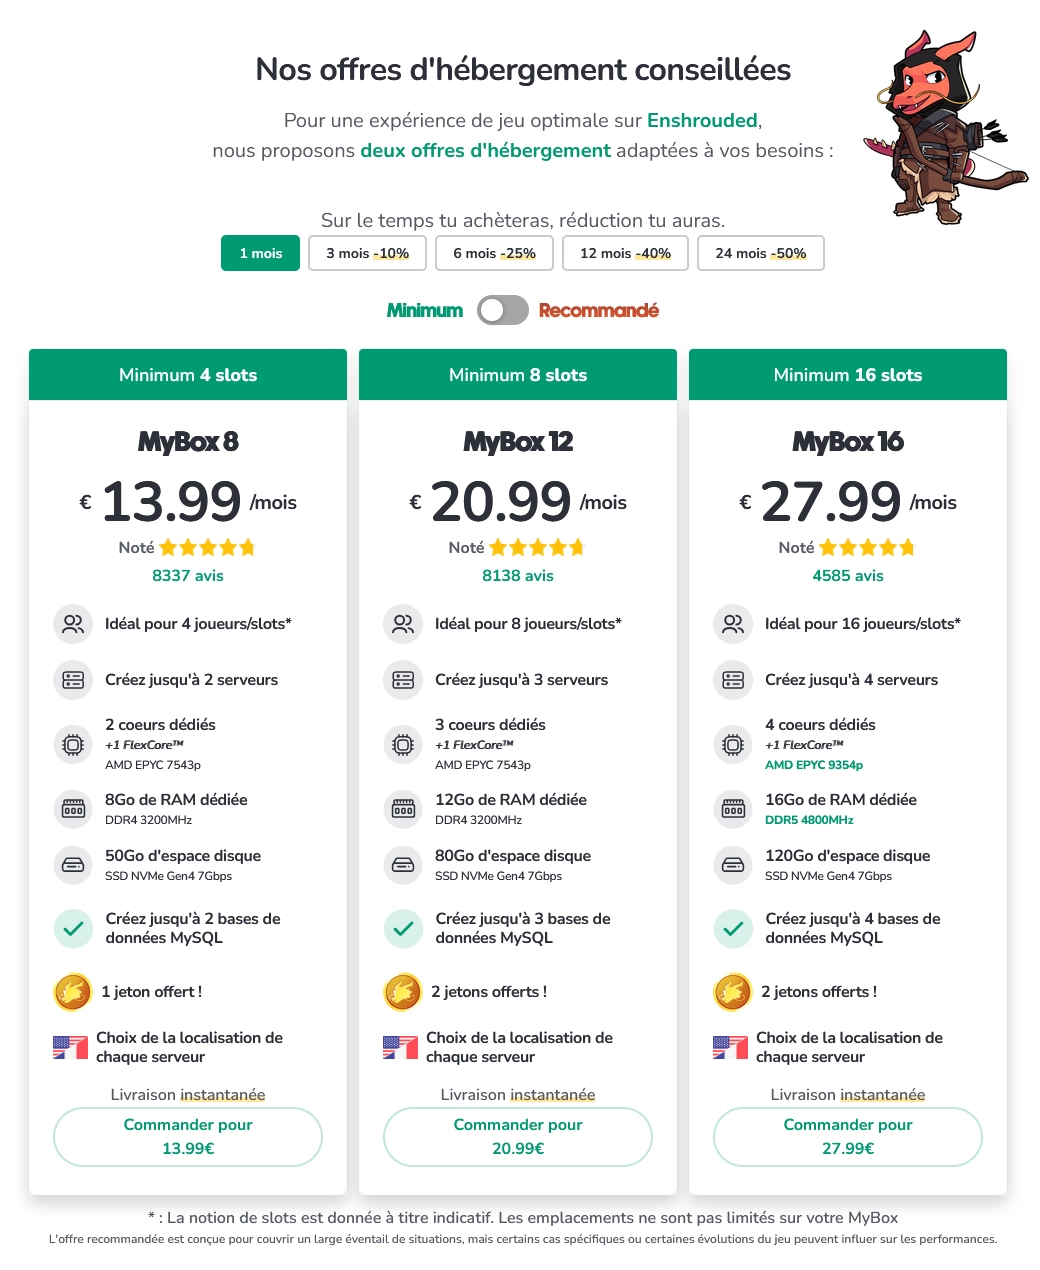
Task: Order MyBox 16 for 27.99€
Action: (x=848, y=1136)
